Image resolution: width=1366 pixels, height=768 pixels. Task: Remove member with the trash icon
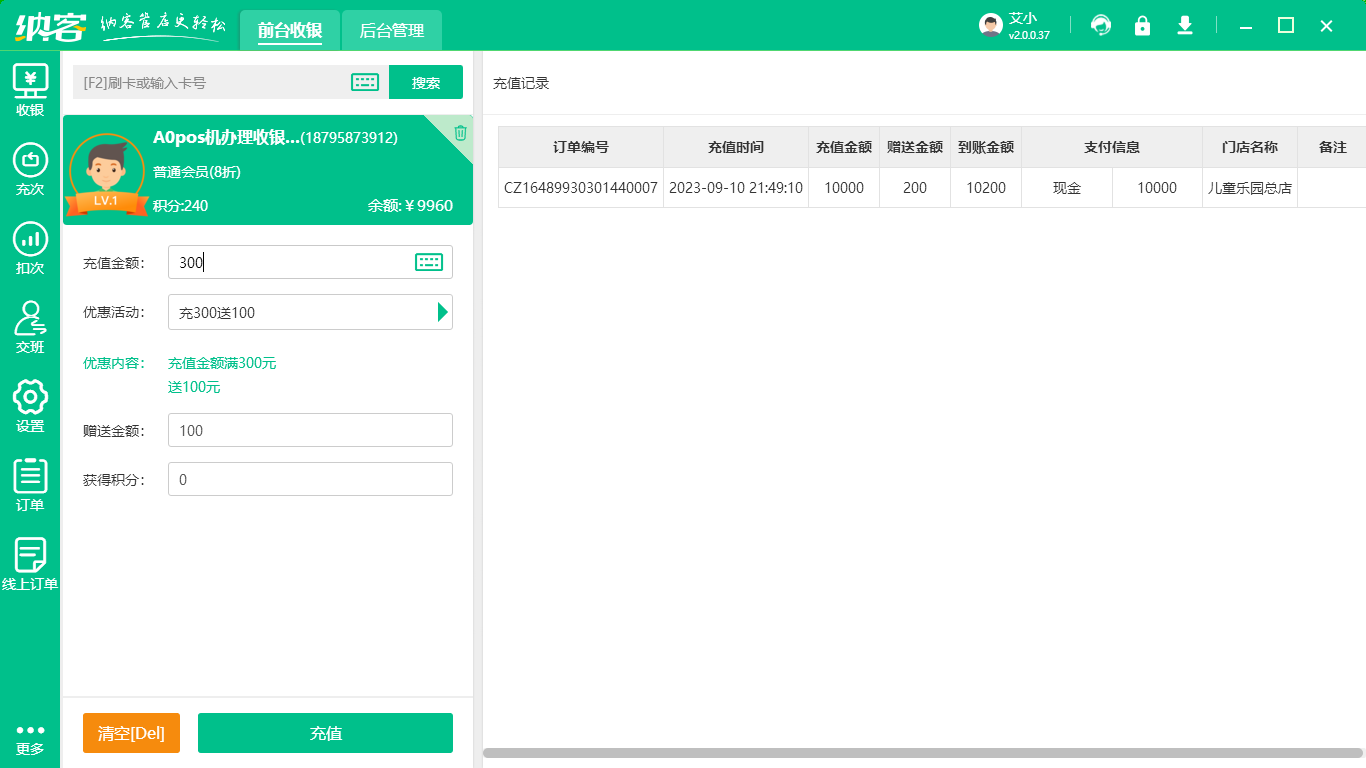tap(459, 131)
